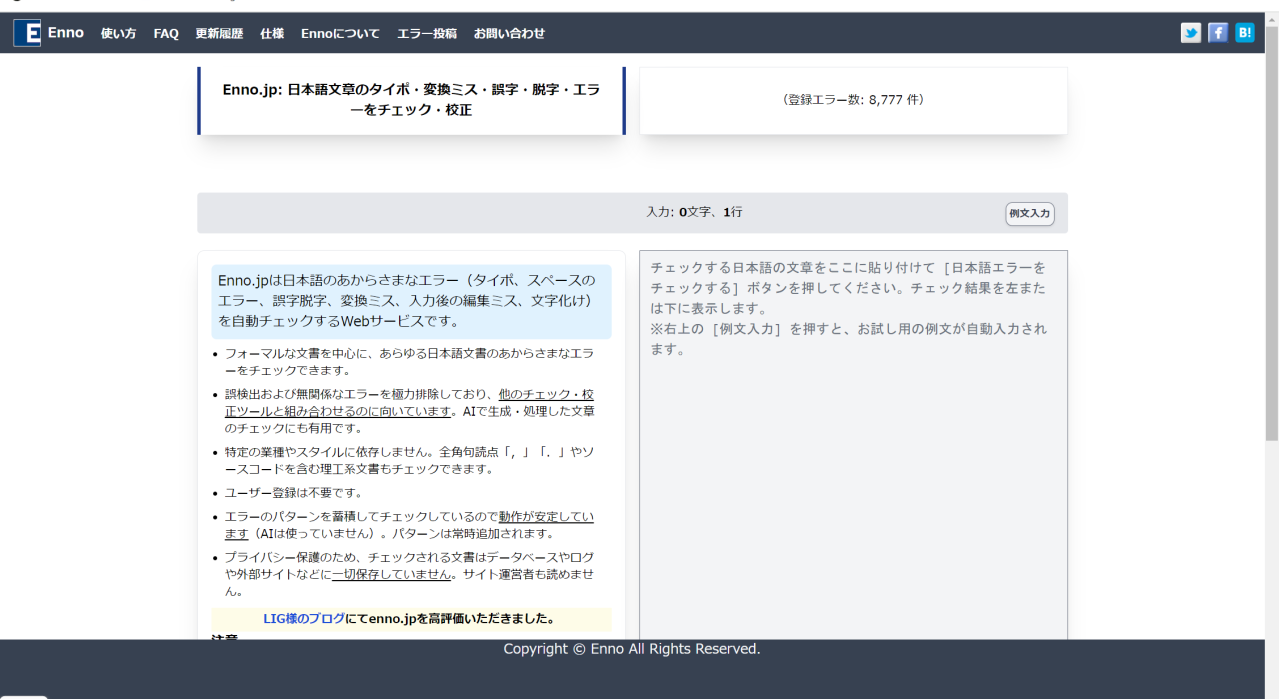Open the お問い合わせ menu item

509,33
